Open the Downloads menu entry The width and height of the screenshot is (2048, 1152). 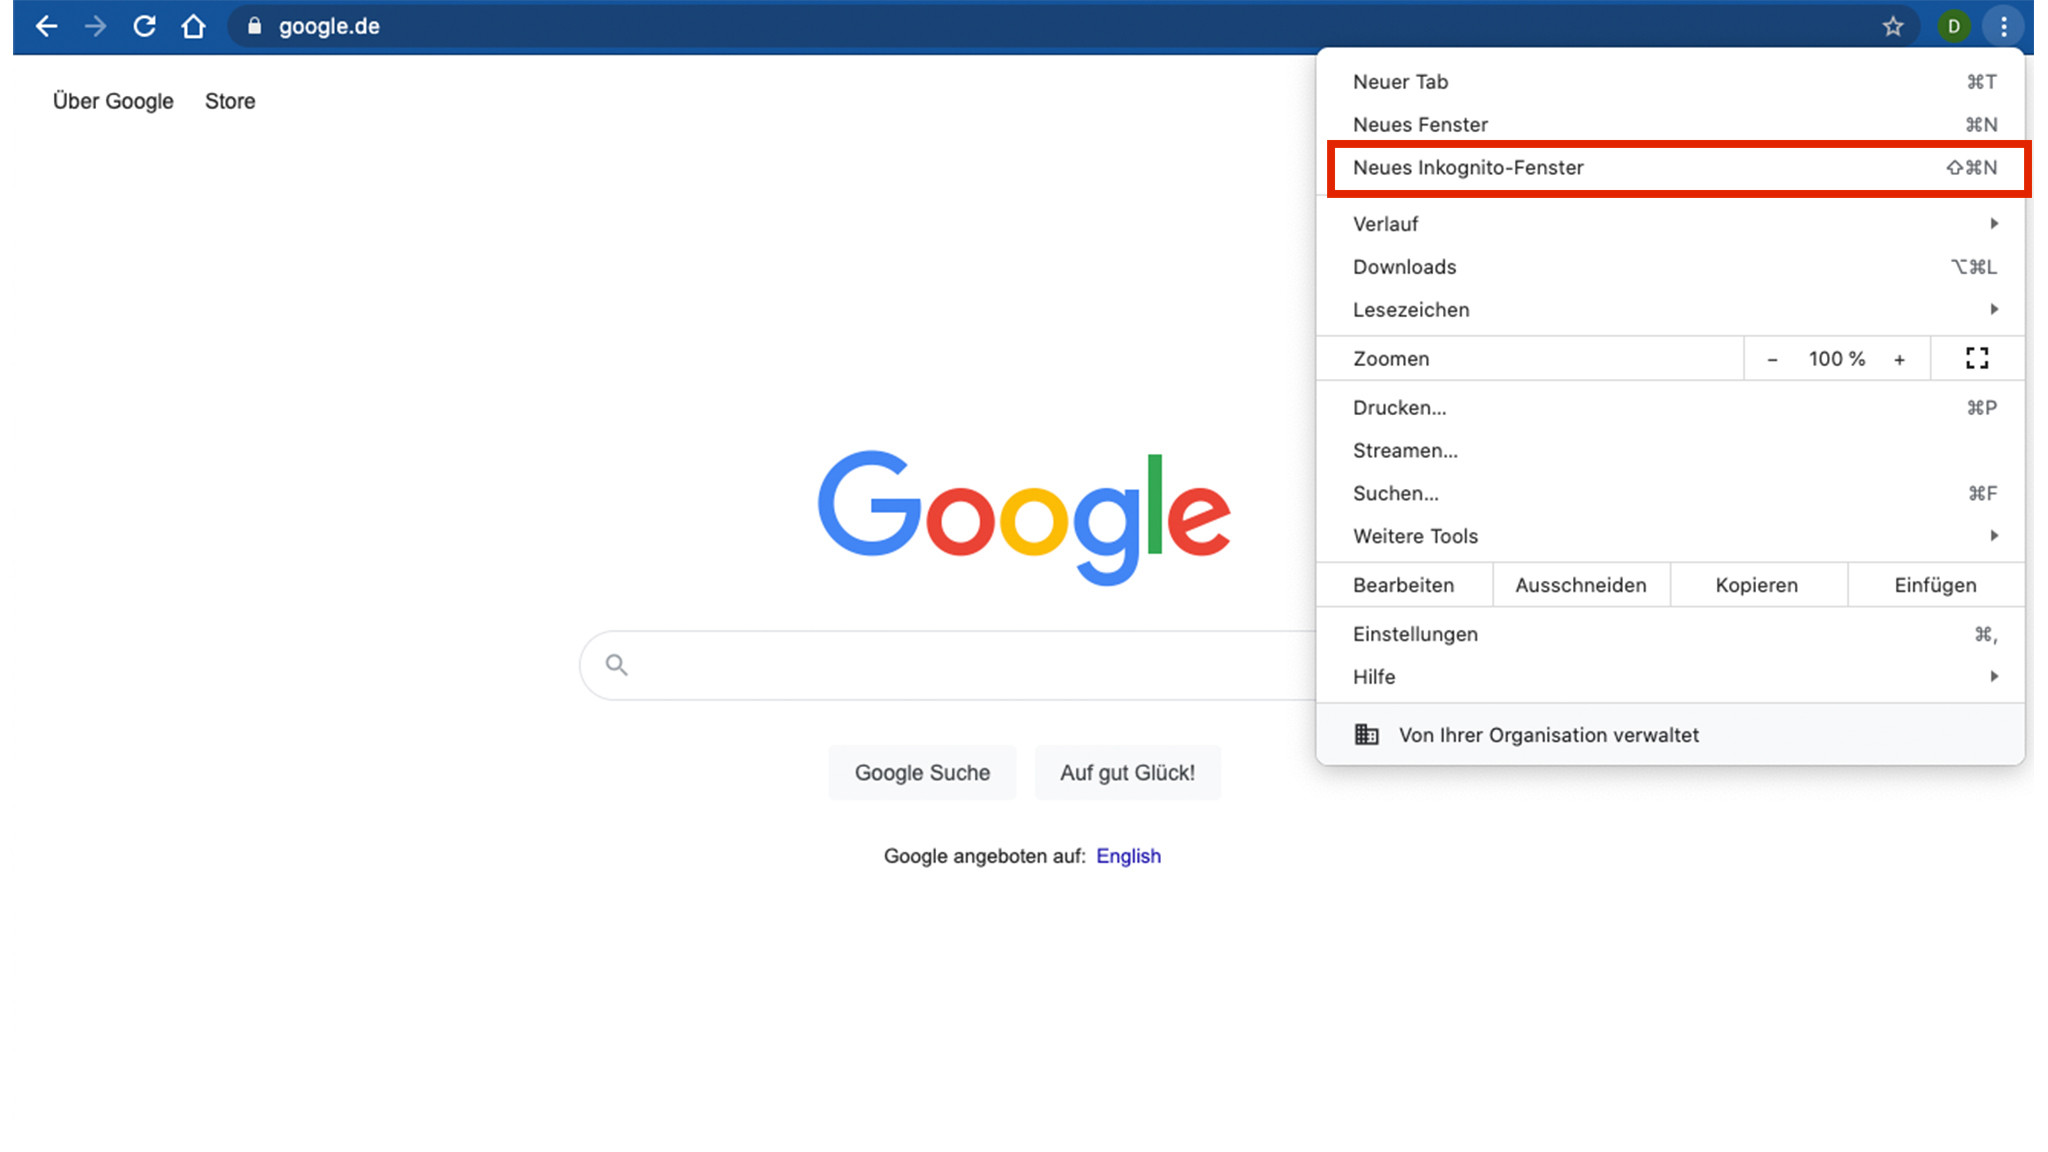[1670, 267]
